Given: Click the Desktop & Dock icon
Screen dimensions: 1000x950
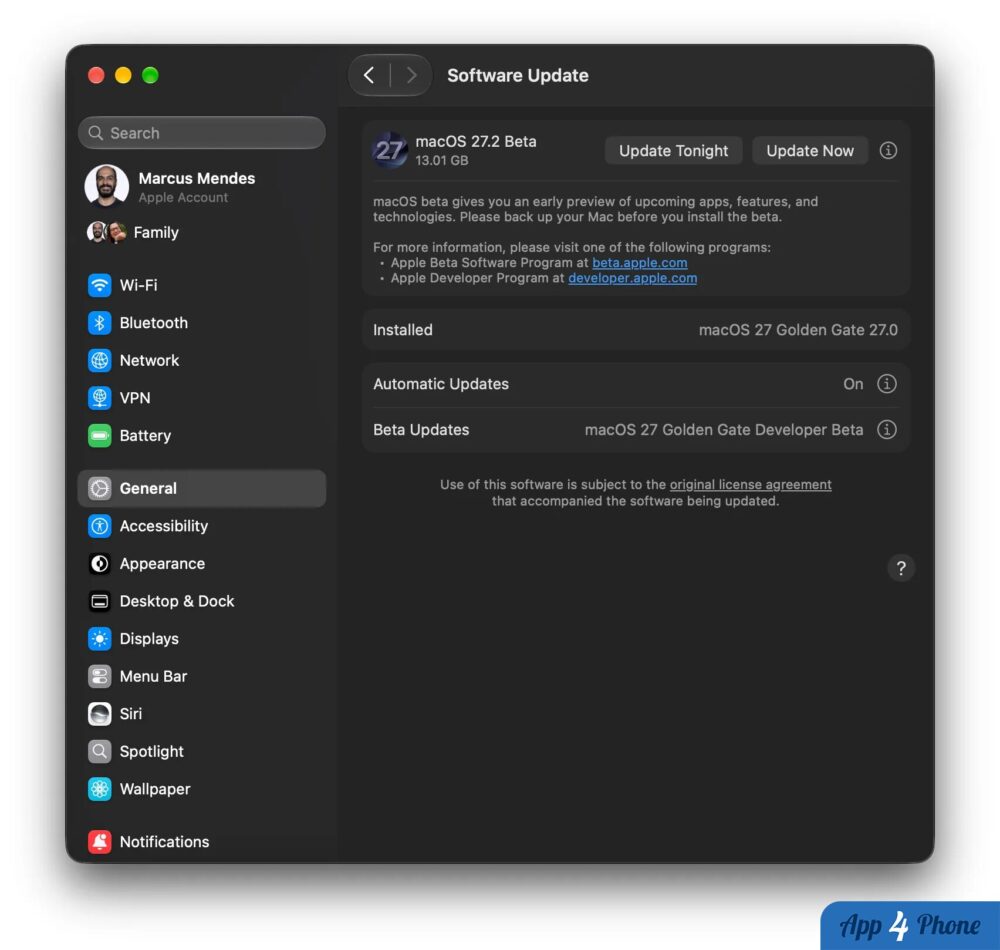Looking at the screenshot, I should 99,601.
